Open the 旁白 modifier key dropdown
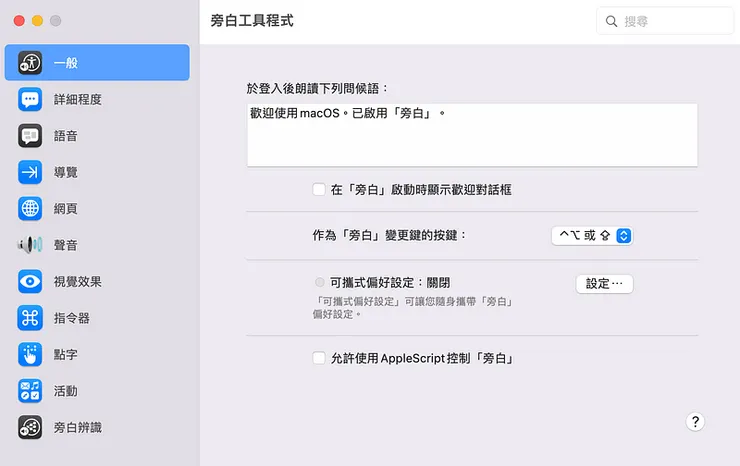Image resolution: width=740 pixels, height=466 pixels. pyautogui.click(x=592, y=236)
